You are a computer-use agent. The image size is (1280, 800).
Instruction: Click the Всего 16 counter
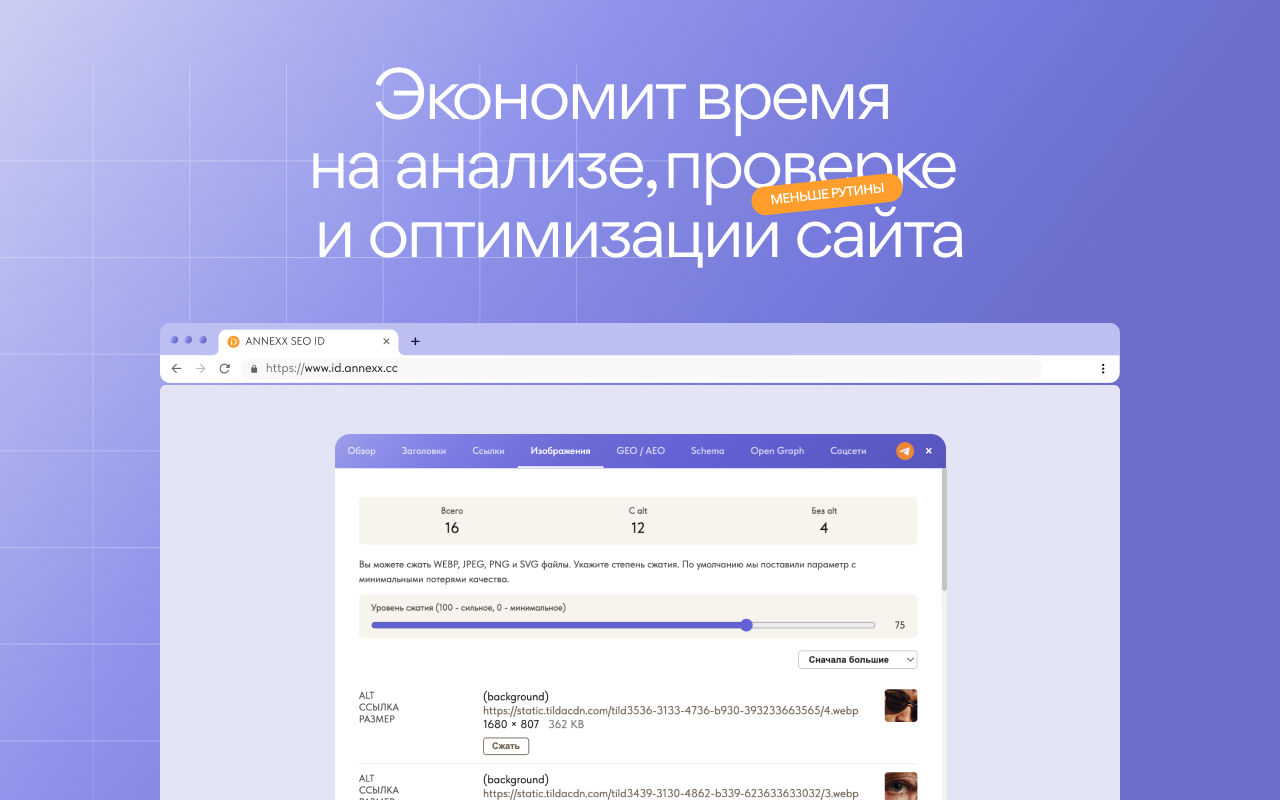point(452,520)
